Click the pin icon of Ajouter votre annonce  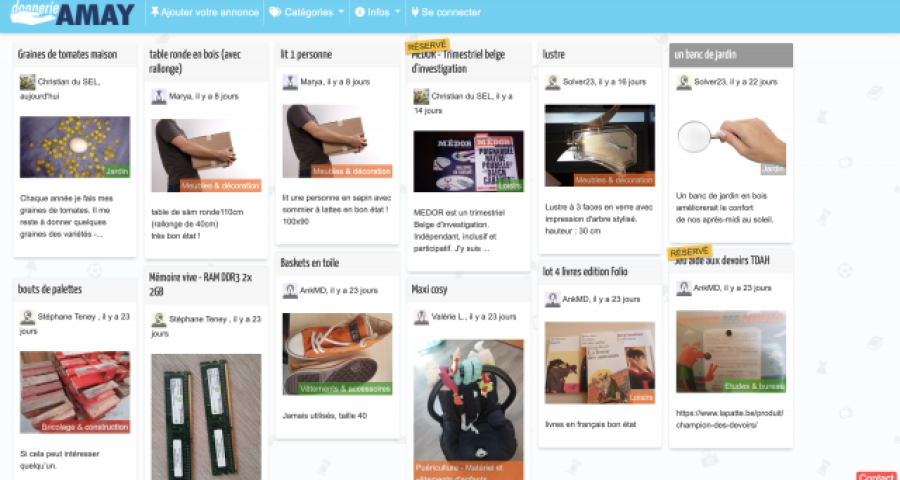155,12
